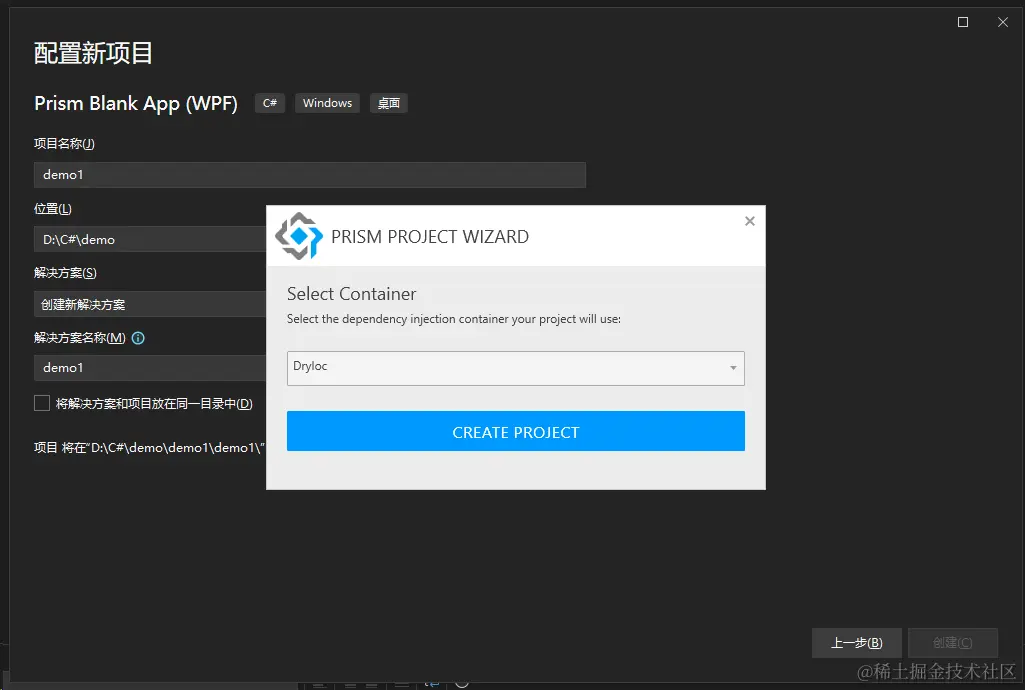Click the C# tag
The width and height of the screenshot is (1025, 690).
[x=270, y=103]
